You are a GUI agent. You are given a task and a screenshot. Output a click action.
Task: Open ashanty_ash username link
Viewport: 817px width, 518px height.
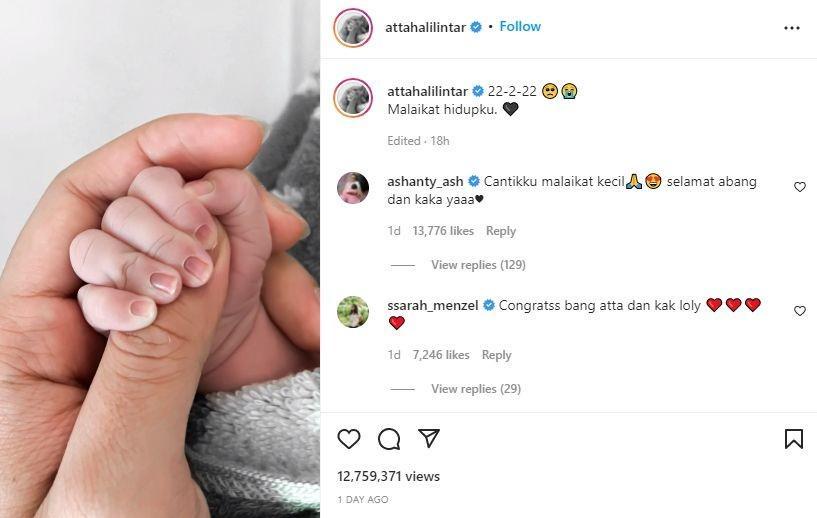pyautogui.click(x=425, y=181)
